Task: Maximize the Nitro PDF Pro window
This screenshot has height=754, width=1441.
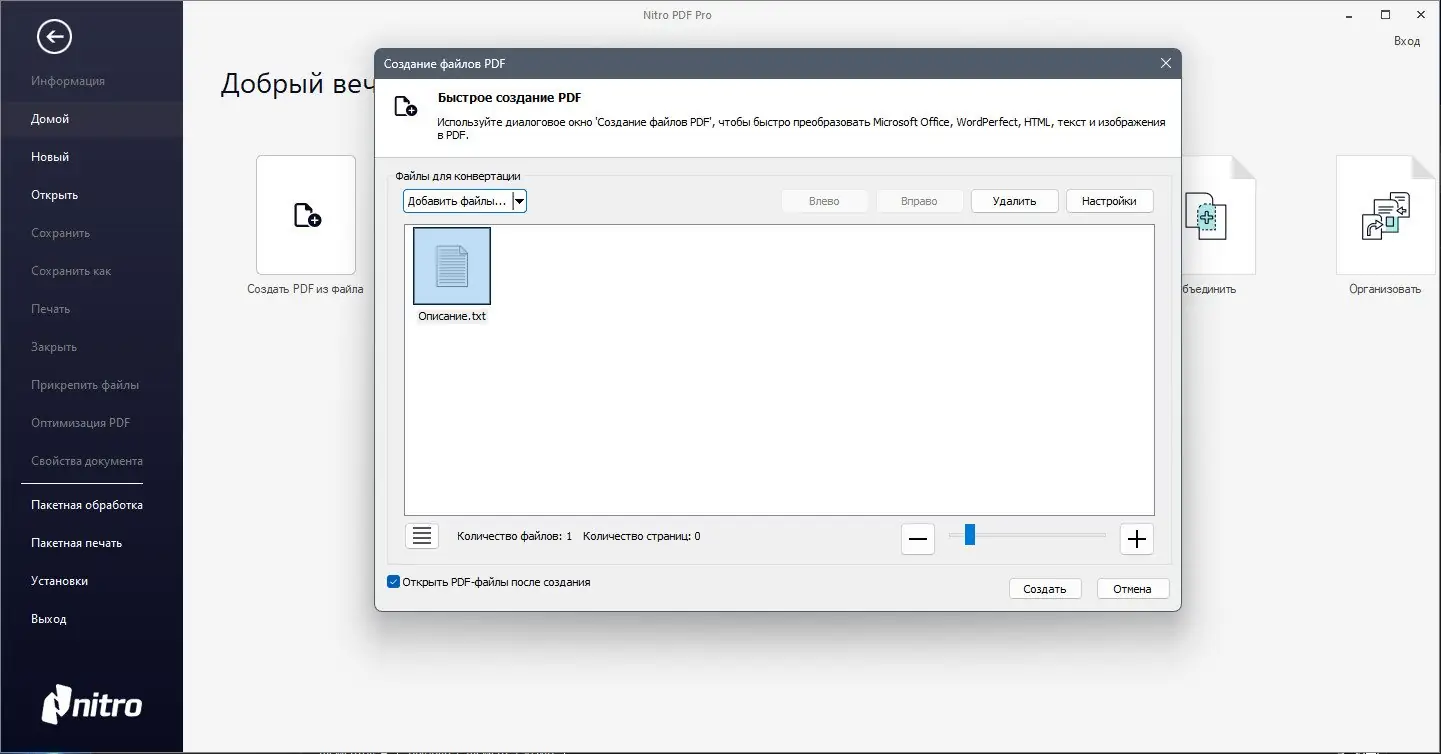Action: (x=1385, y=14)
